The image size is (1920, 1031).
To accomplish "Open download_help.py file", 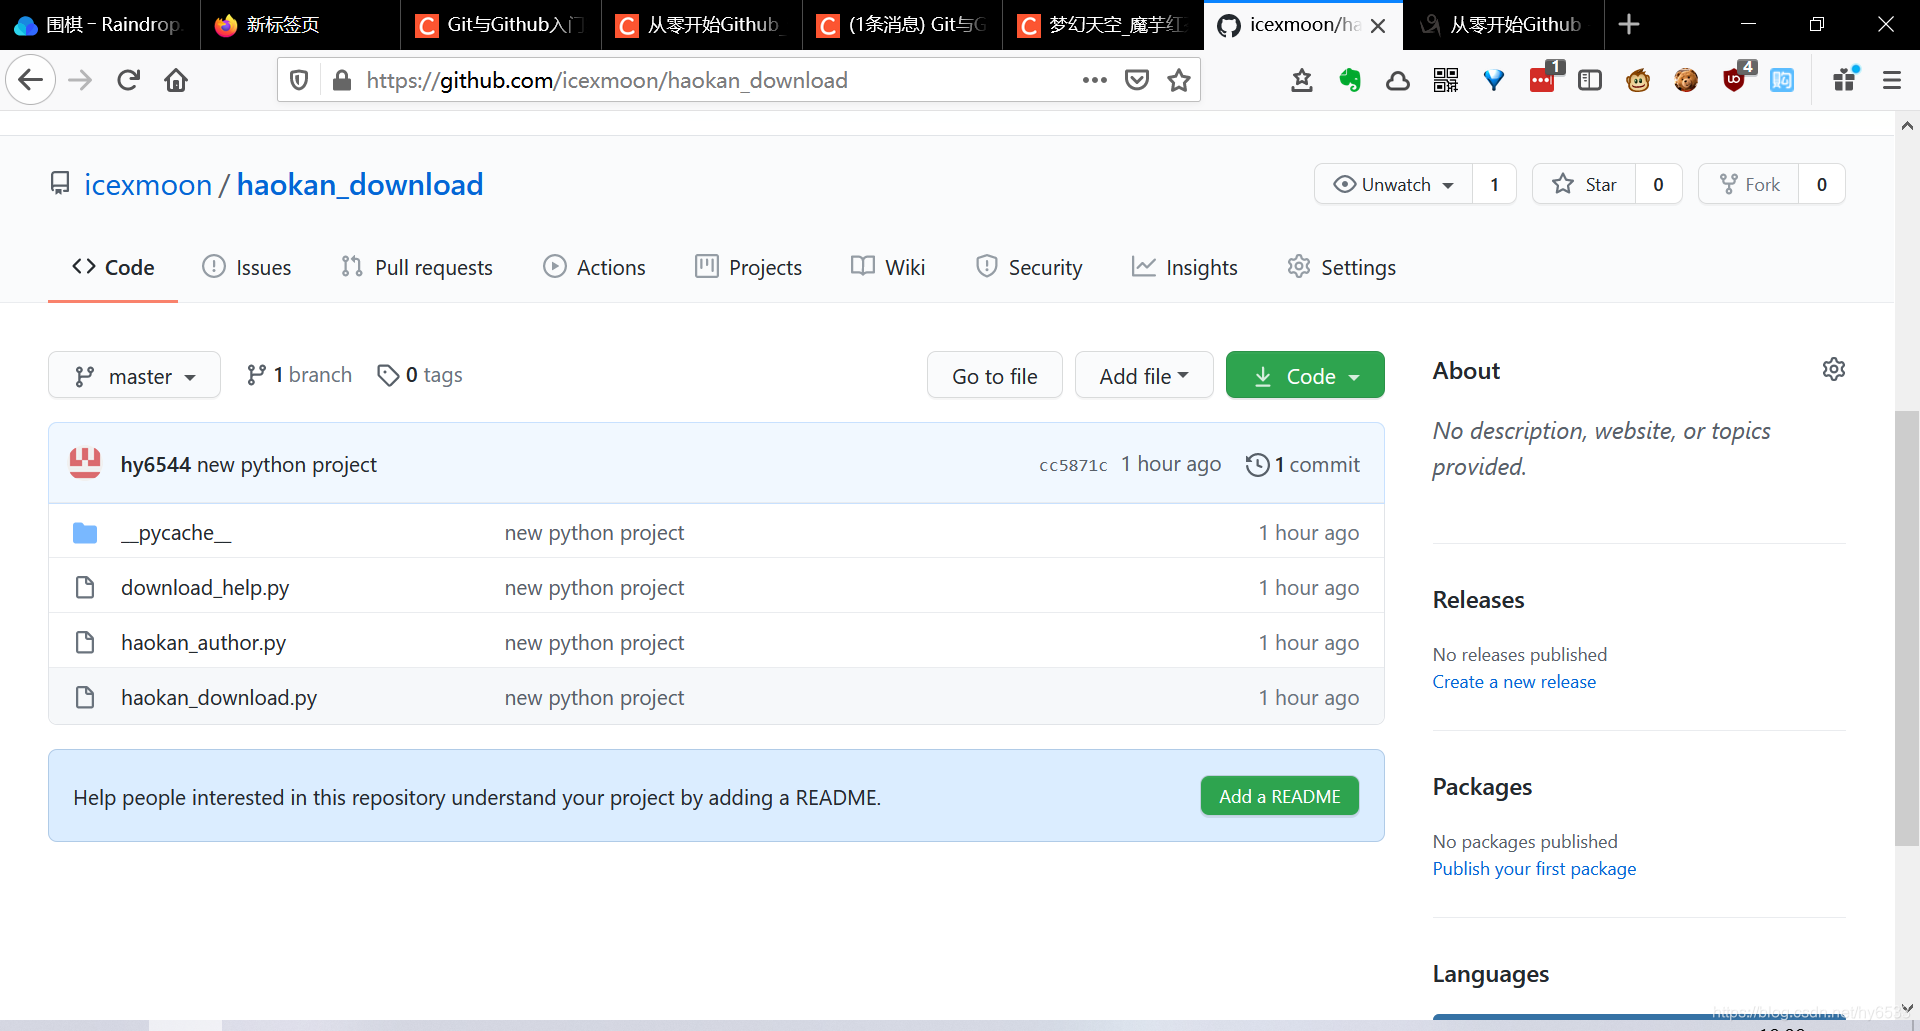I will 205,588.
